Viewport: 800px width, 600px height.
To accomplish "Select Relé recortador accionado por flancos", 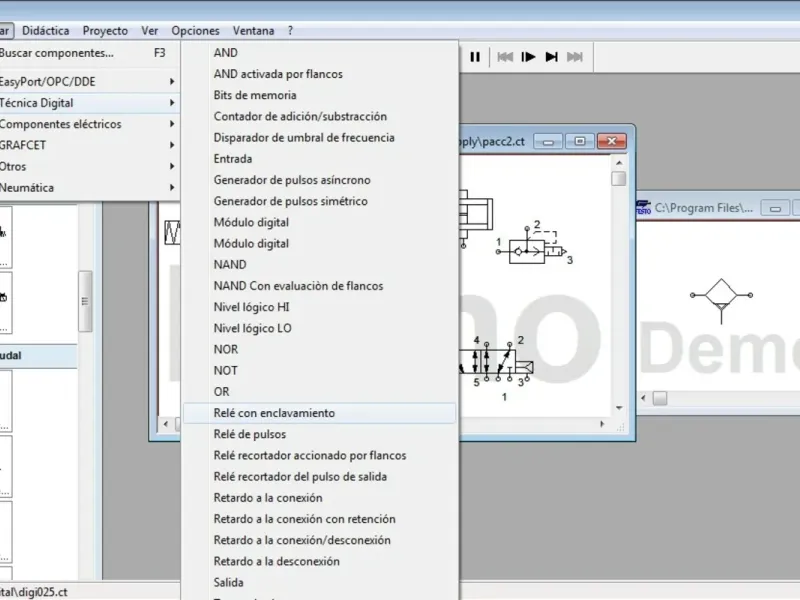I will [x=319, y=456].
